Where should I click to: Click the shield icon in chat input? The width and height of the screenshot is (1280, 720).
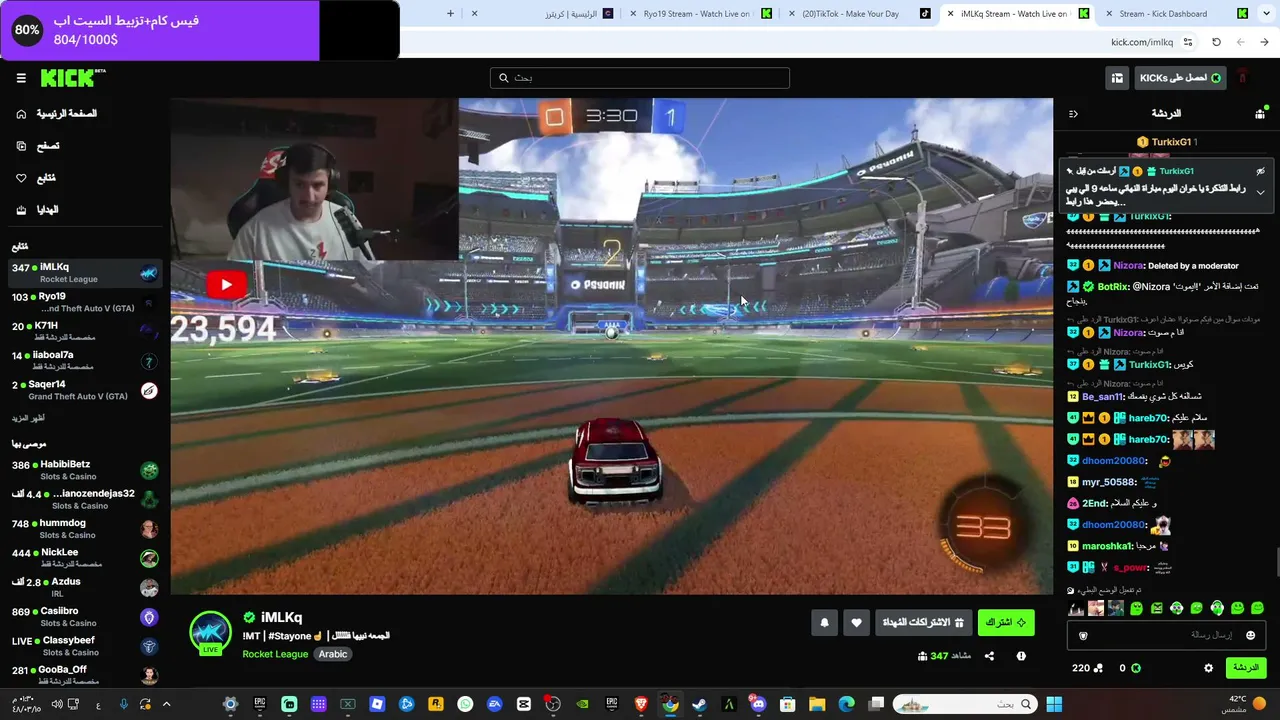tap(1083, 635)
